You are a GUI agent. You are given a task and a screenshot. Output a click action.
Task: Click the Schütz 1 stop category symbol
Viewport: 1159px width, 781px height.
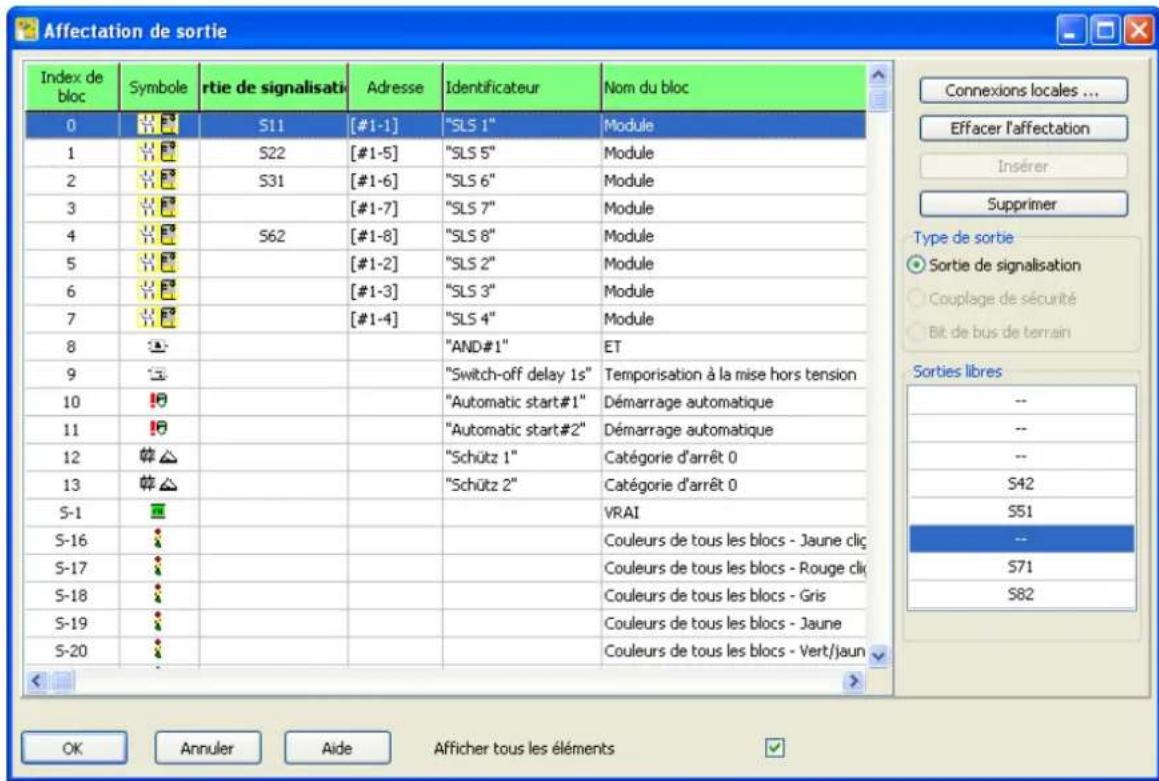[158, 457]
